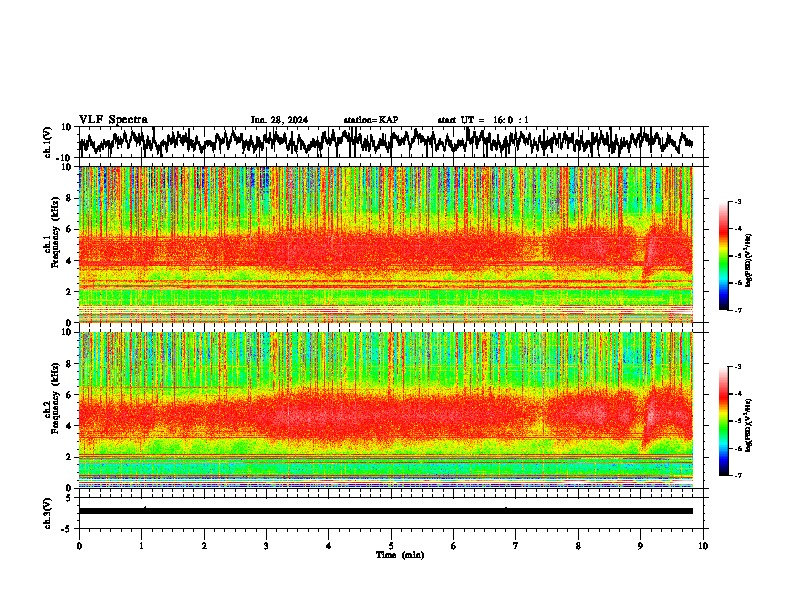Click the black ch.3 voltage trace
792x612 pixels.
[x=386, y=511]
